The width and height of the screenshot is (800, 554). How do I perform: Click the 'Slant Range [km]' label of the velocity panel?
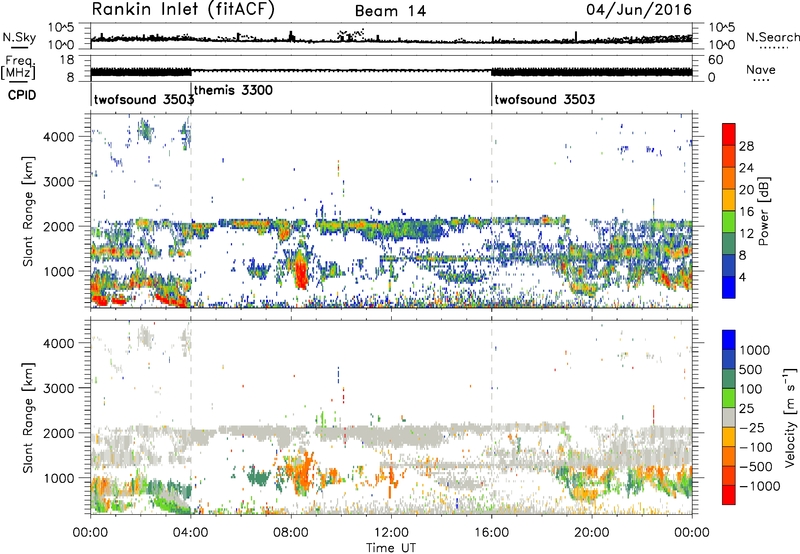tap(28, 417)
